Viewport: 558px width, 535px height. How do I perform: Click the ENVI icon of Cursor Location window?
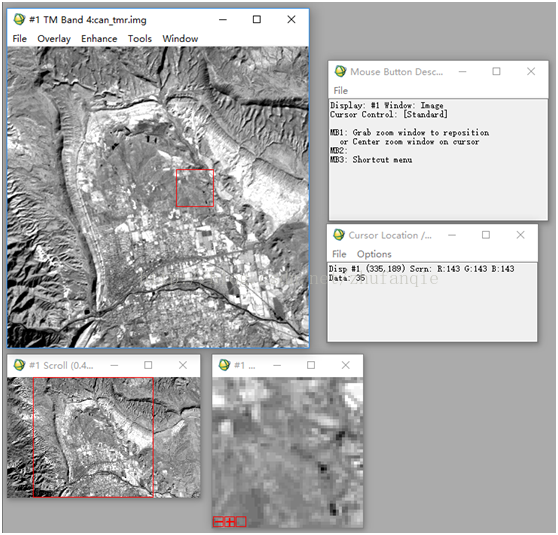tap(339, 235)
